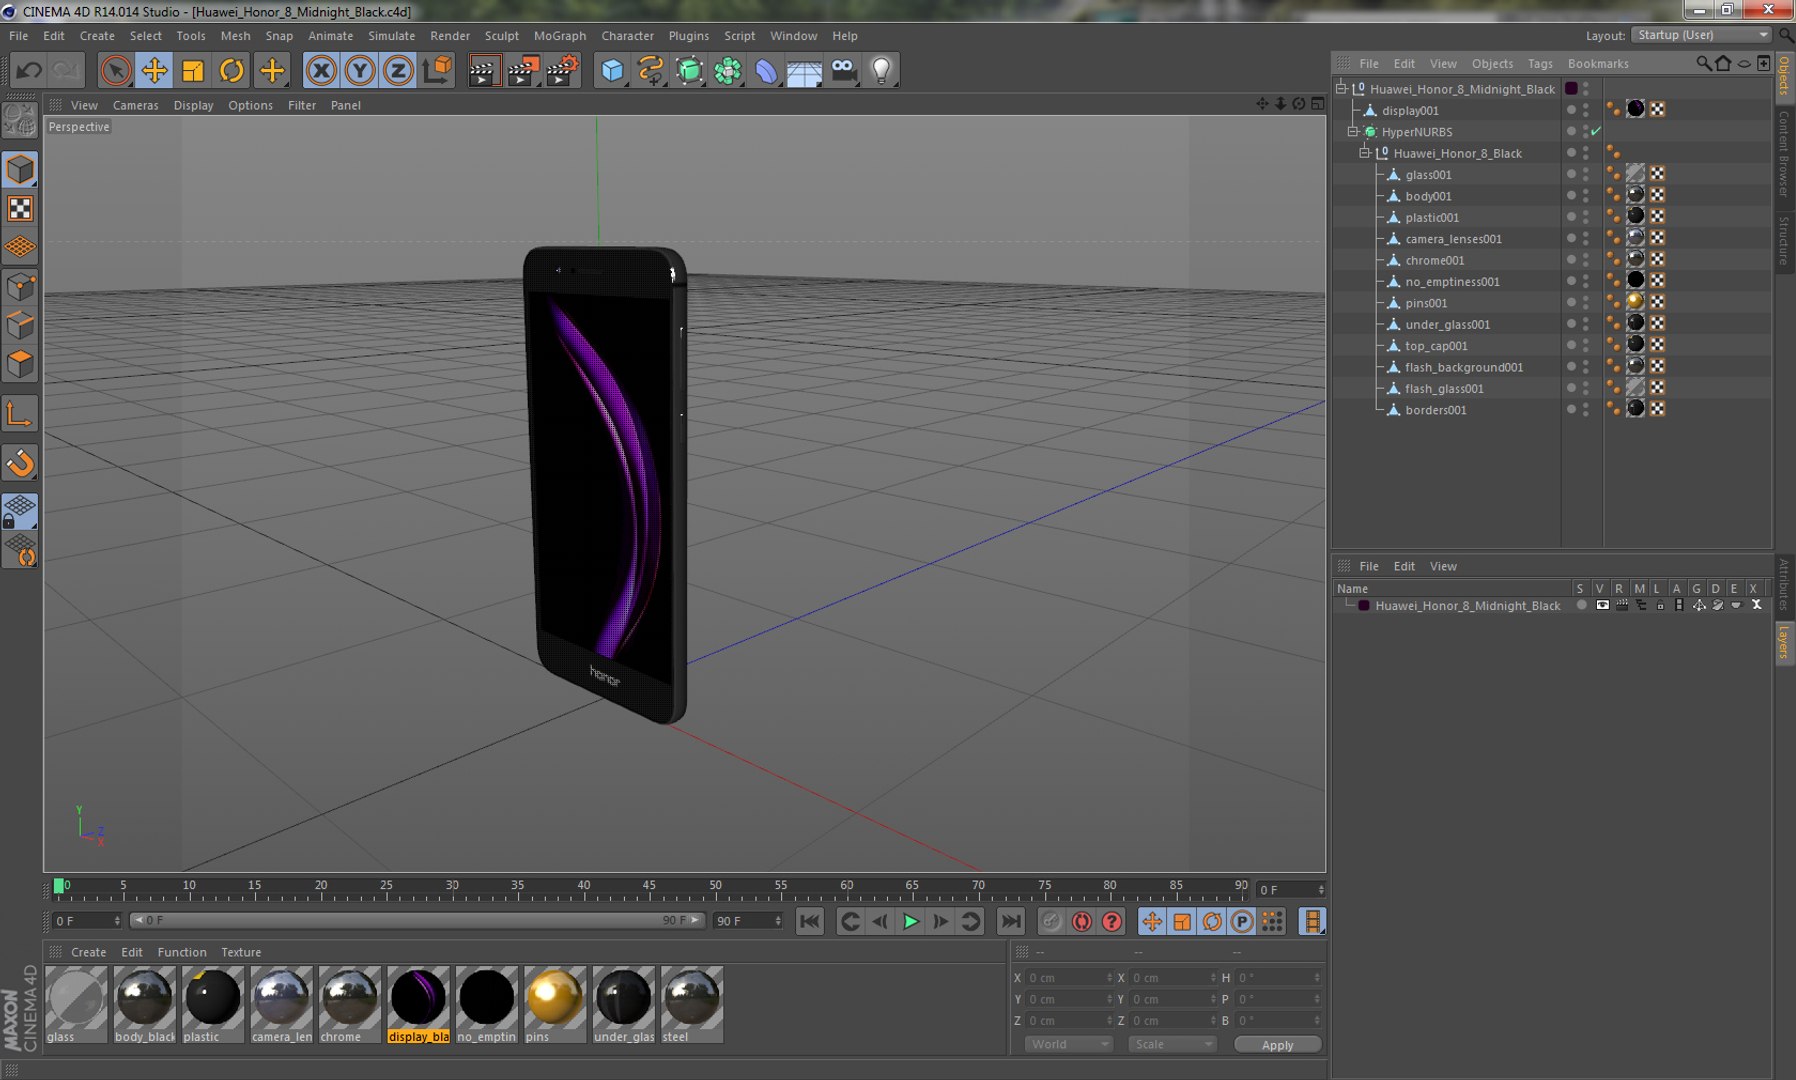Toggle record active objects button
This screenshot has width=1796, height=1080.
click(x=1051, y=922)
